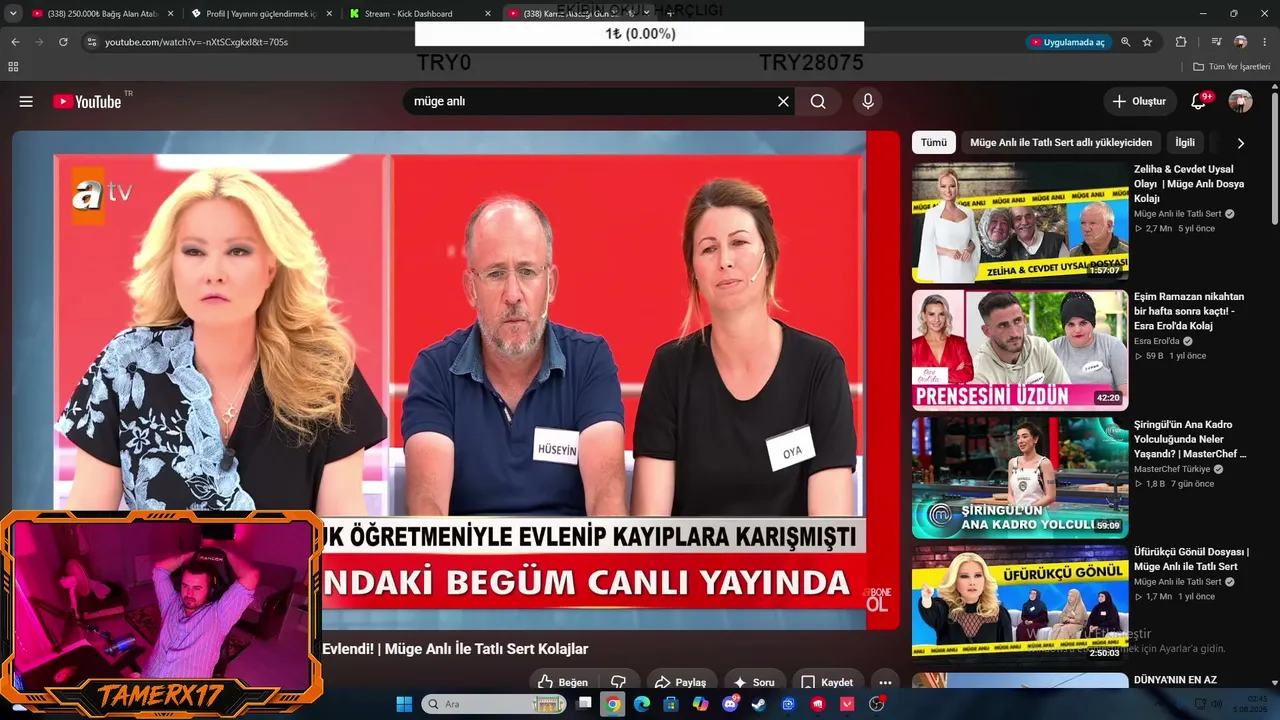Image resolution: width=1280 pixels, height=720 pixels.
Task: Open the MasterChef Şiringül video thumbnail
Action: [x=1020, y=478]
